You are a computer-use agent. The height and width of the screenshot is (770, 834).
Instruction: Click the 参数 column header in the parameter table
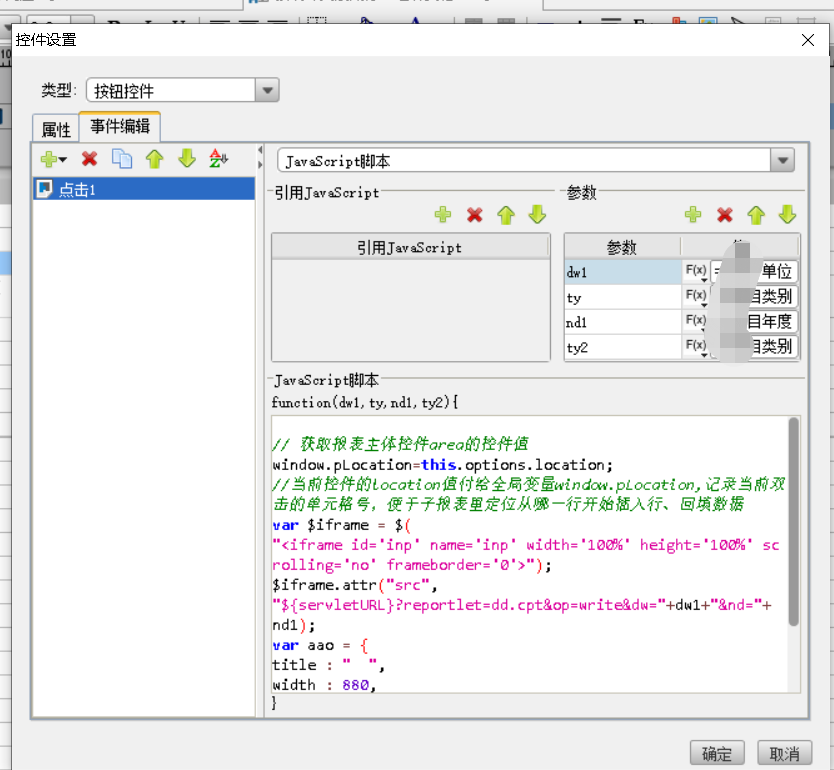click(x=622, y=247)
